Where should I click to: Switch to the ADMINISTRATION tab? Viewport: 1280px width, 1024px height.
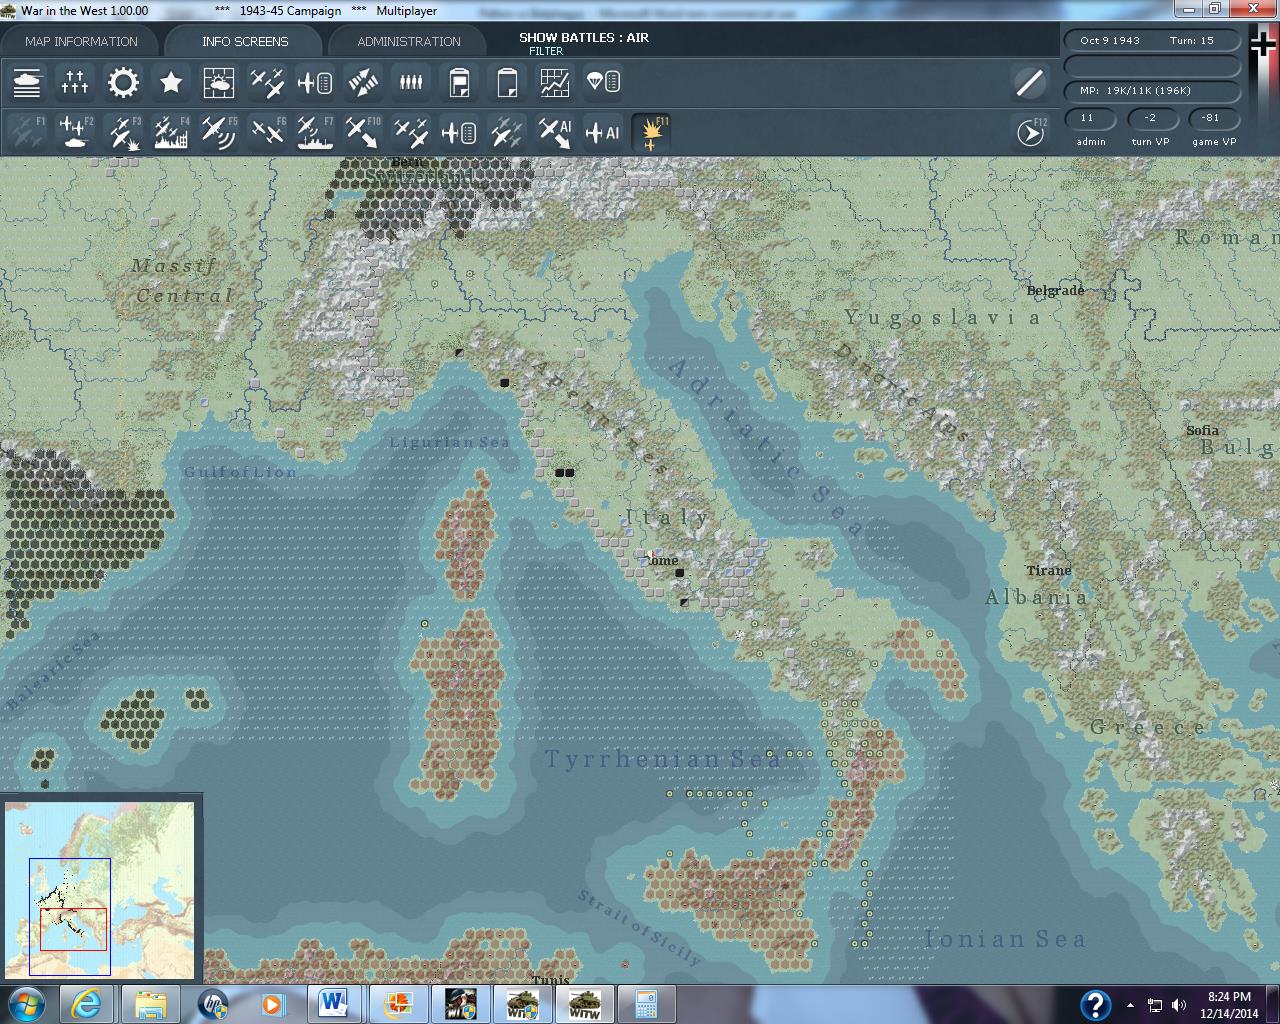click(409, 41)
